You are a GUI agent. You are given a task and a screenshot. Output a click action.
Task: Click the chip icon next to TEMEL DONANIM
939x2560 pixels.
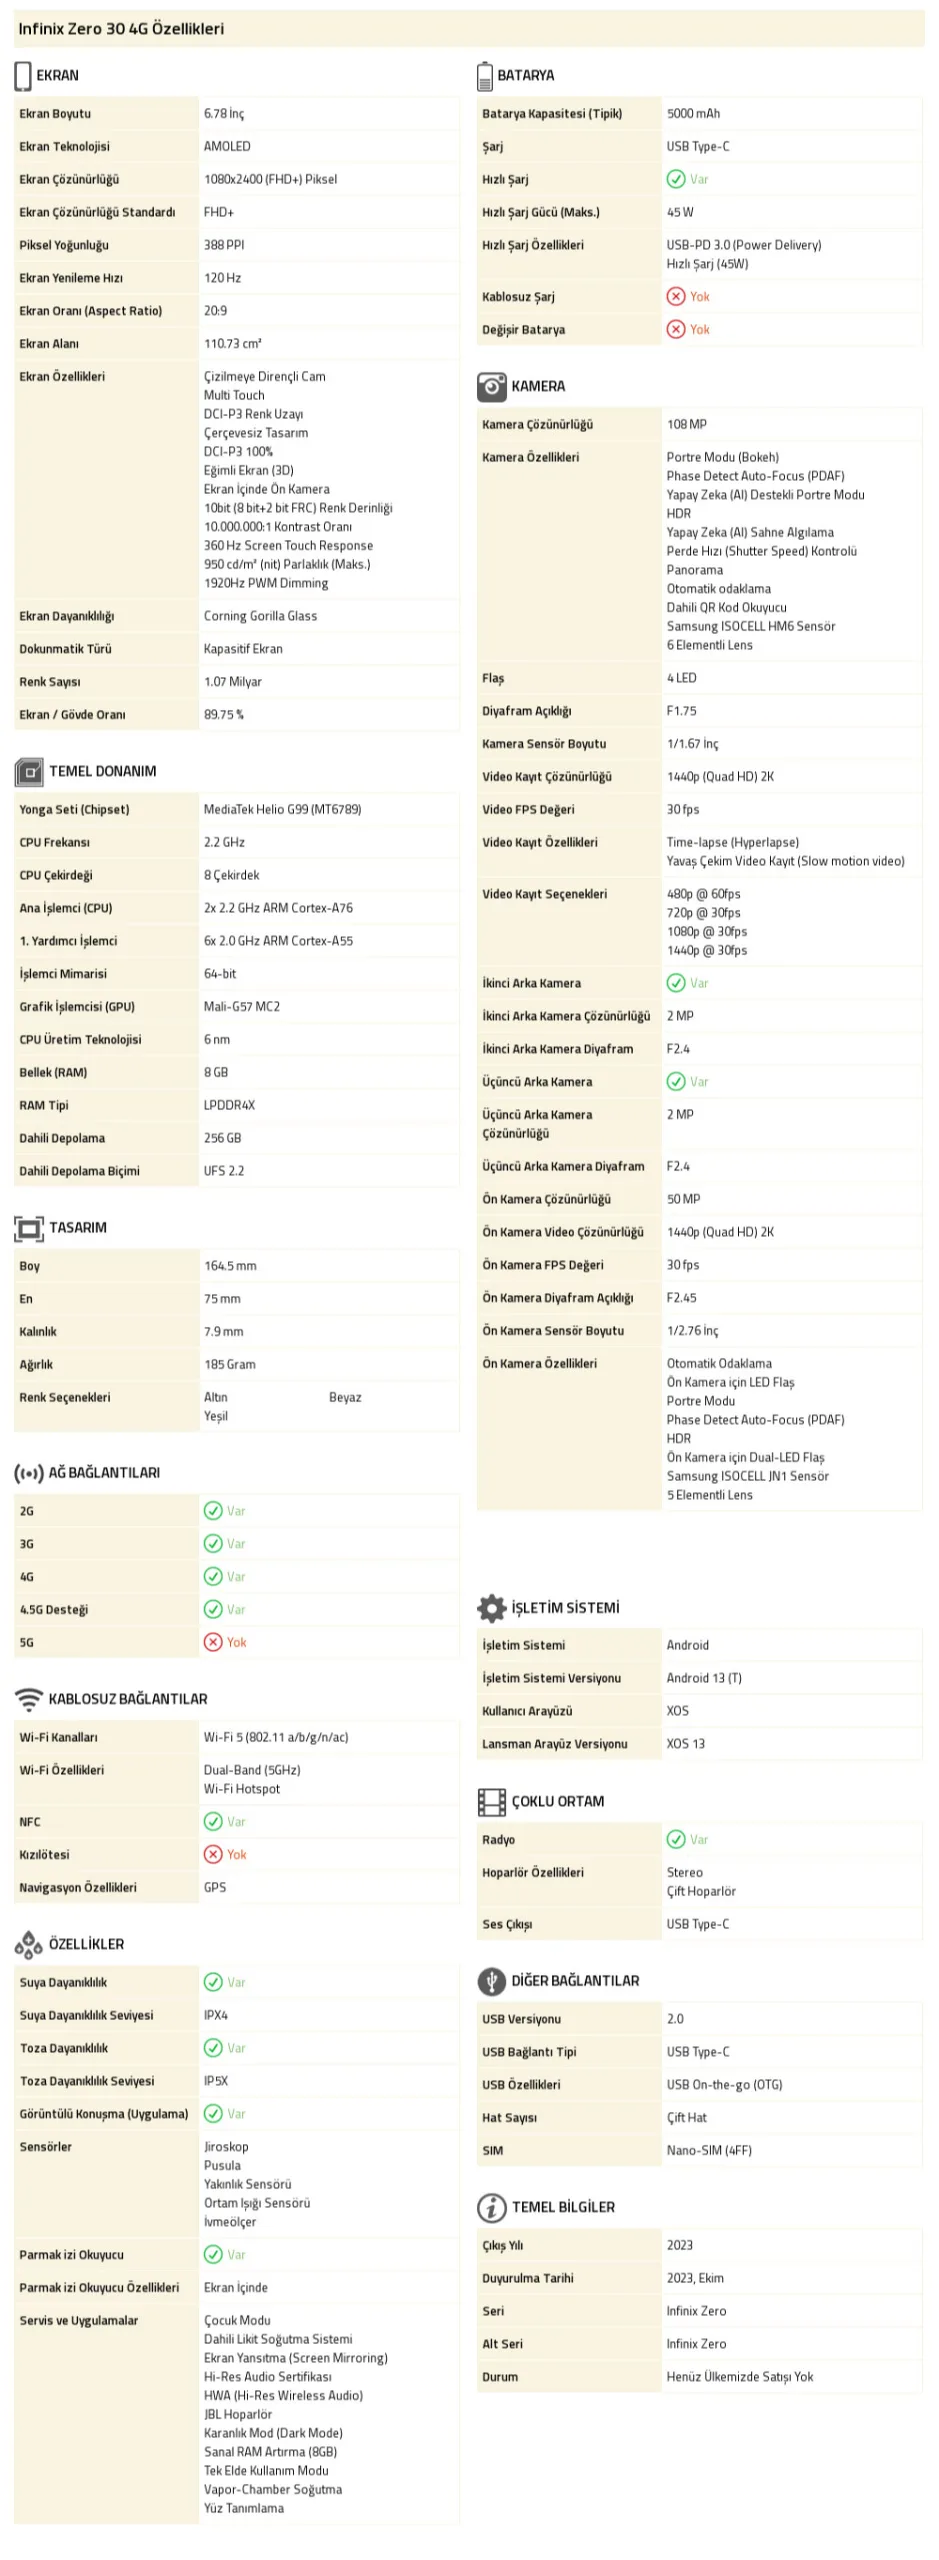tap(29, 772)
